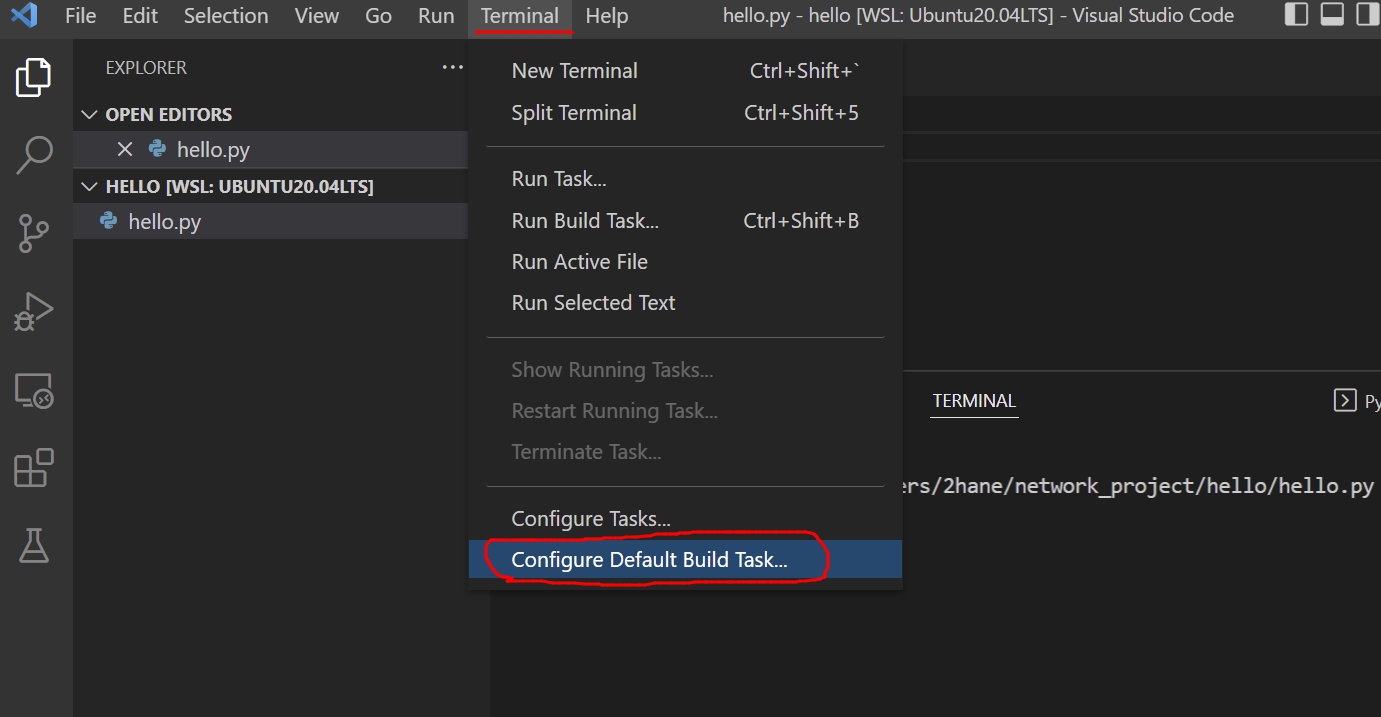
Task: Collapse the HELLO workspace folder section
Action: pyautogui.click(x=90, y=187)
